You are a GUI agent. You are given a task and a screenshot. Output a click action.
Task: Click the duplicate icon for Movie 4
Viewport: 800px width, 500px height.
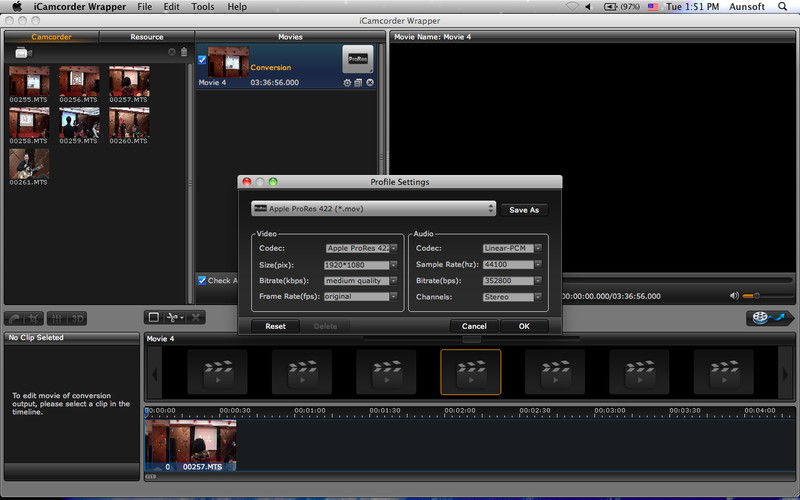pos(358,83)
